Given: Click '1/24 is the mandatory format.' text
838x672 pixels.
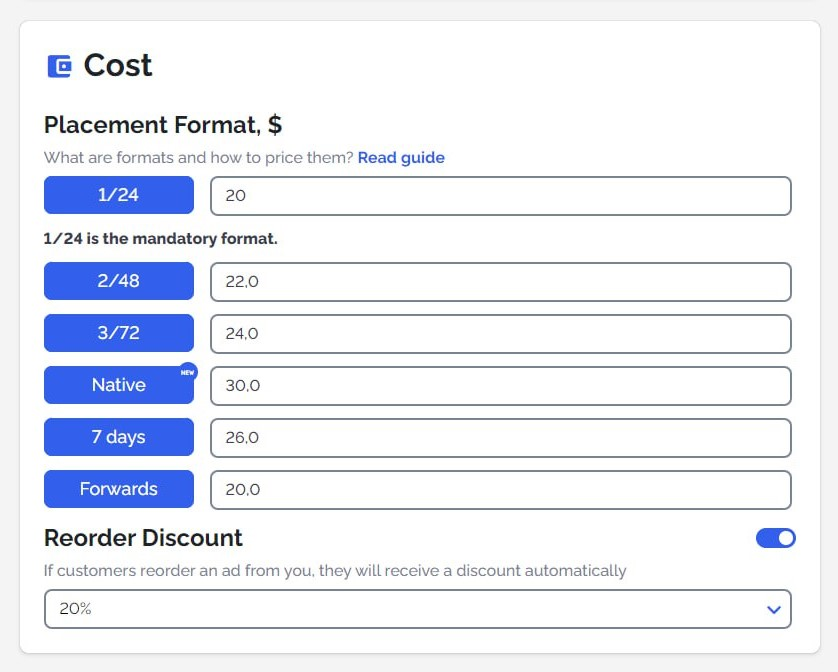Looking at the screenshot, I should tap(160, 238).
